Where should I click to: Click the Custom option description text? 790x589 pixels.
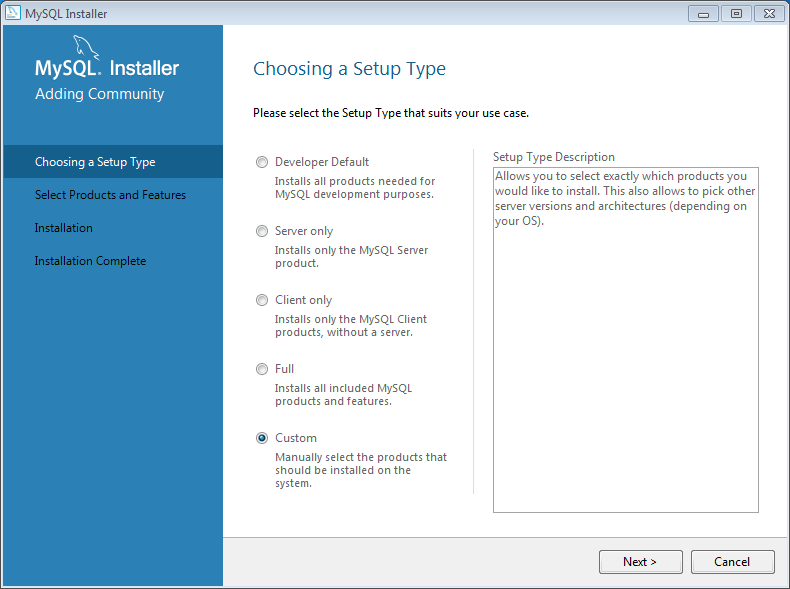pos(361,470)
